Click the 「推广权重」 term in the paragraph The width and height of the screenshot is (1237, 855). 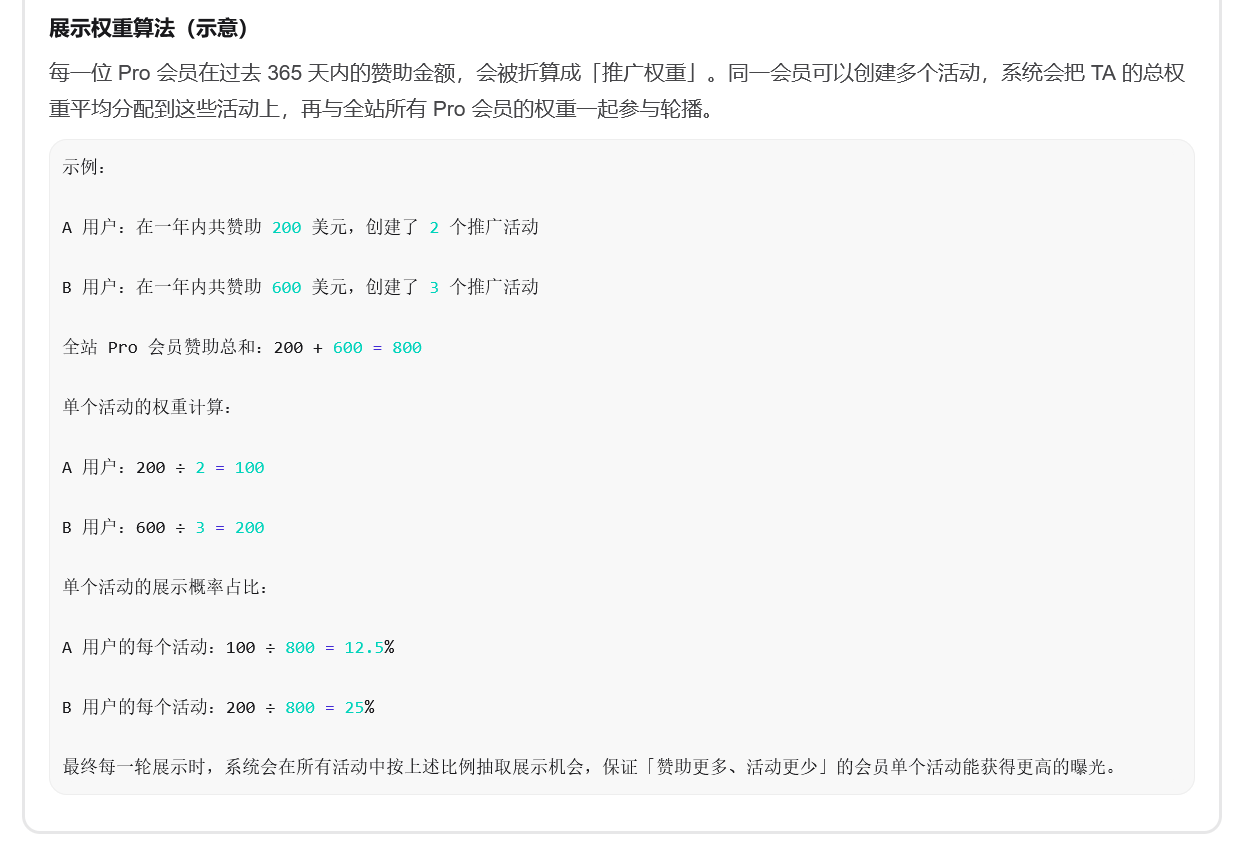pyautogui.click(x=648, y=72)
